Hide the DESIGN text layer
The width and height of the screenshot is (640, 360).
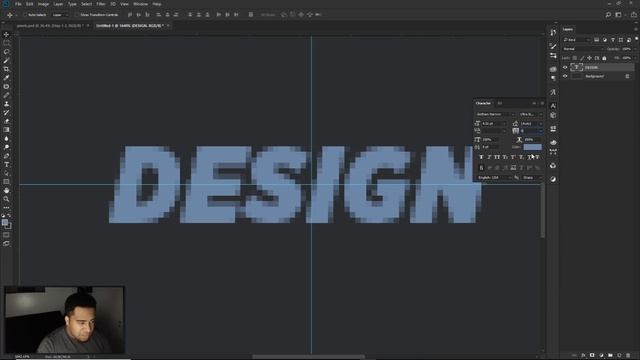tap(565, 67)
